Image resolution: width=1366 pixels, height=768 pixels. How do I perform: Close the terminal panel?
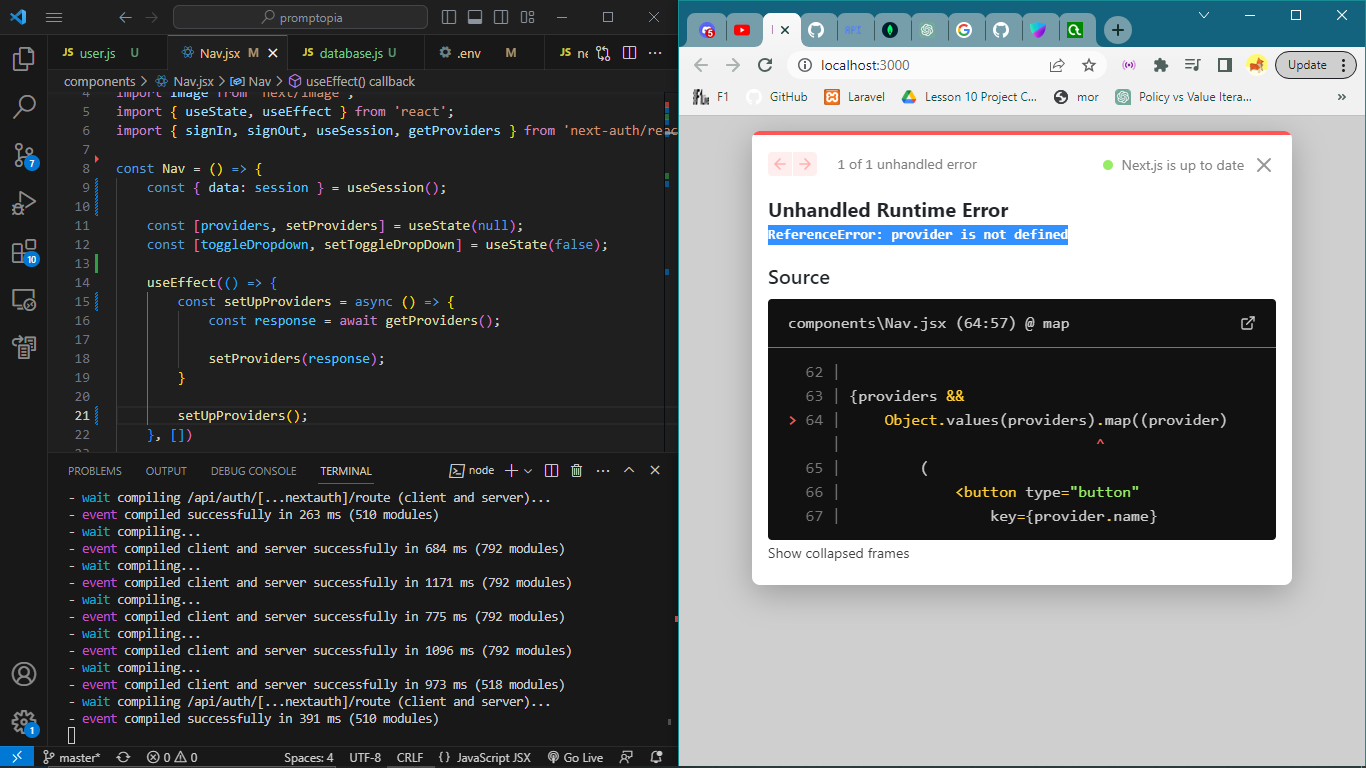point(655,470)
